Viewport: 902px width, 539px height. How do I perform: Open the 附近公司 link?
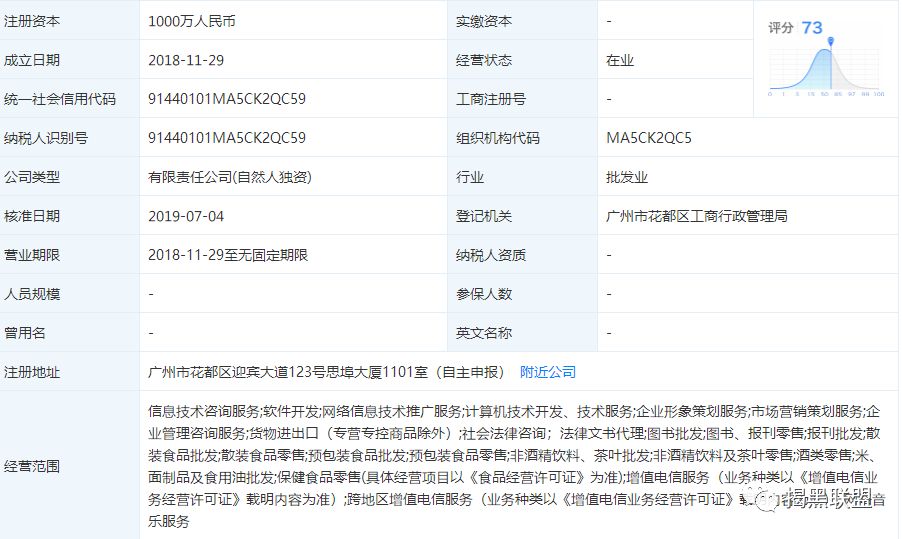(x=548, y=372)
